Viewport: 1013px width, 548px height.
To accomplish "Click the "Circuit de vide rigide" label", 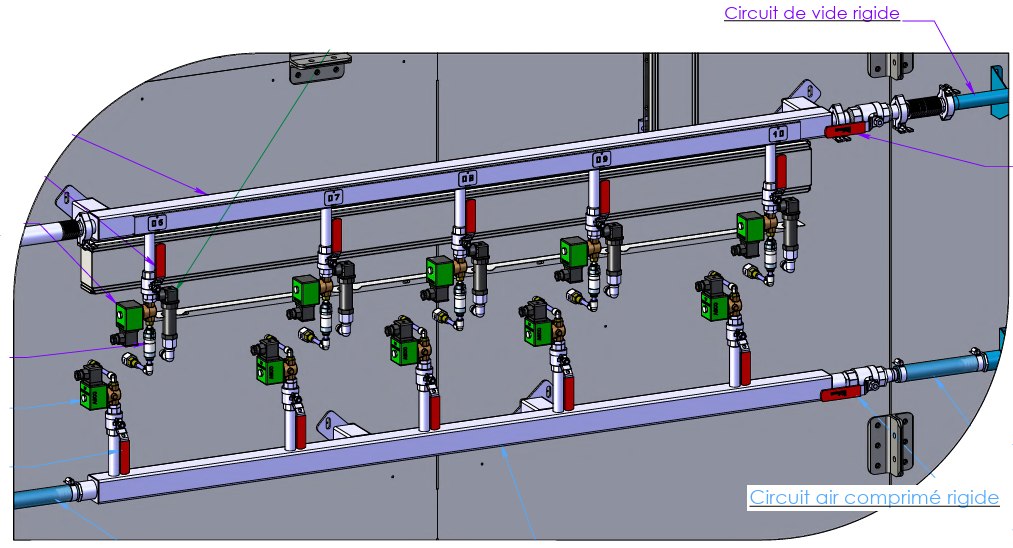I will tap(811, 13).
